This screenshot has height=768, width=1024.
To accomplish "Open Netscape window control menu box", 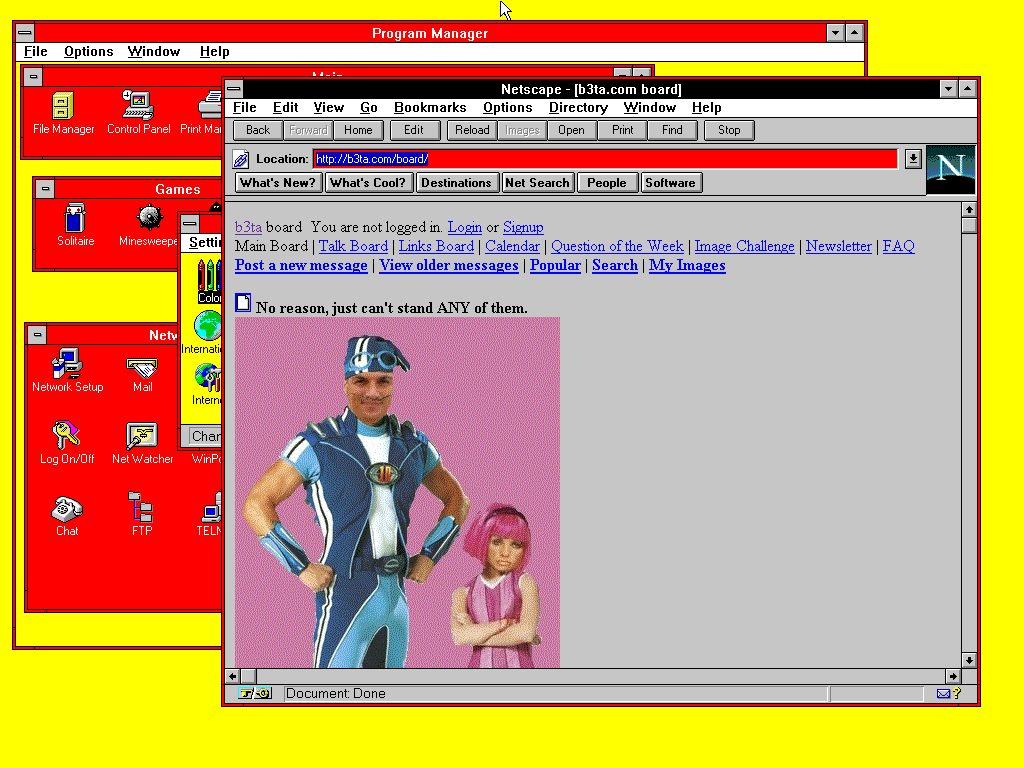I will (234, 89).
